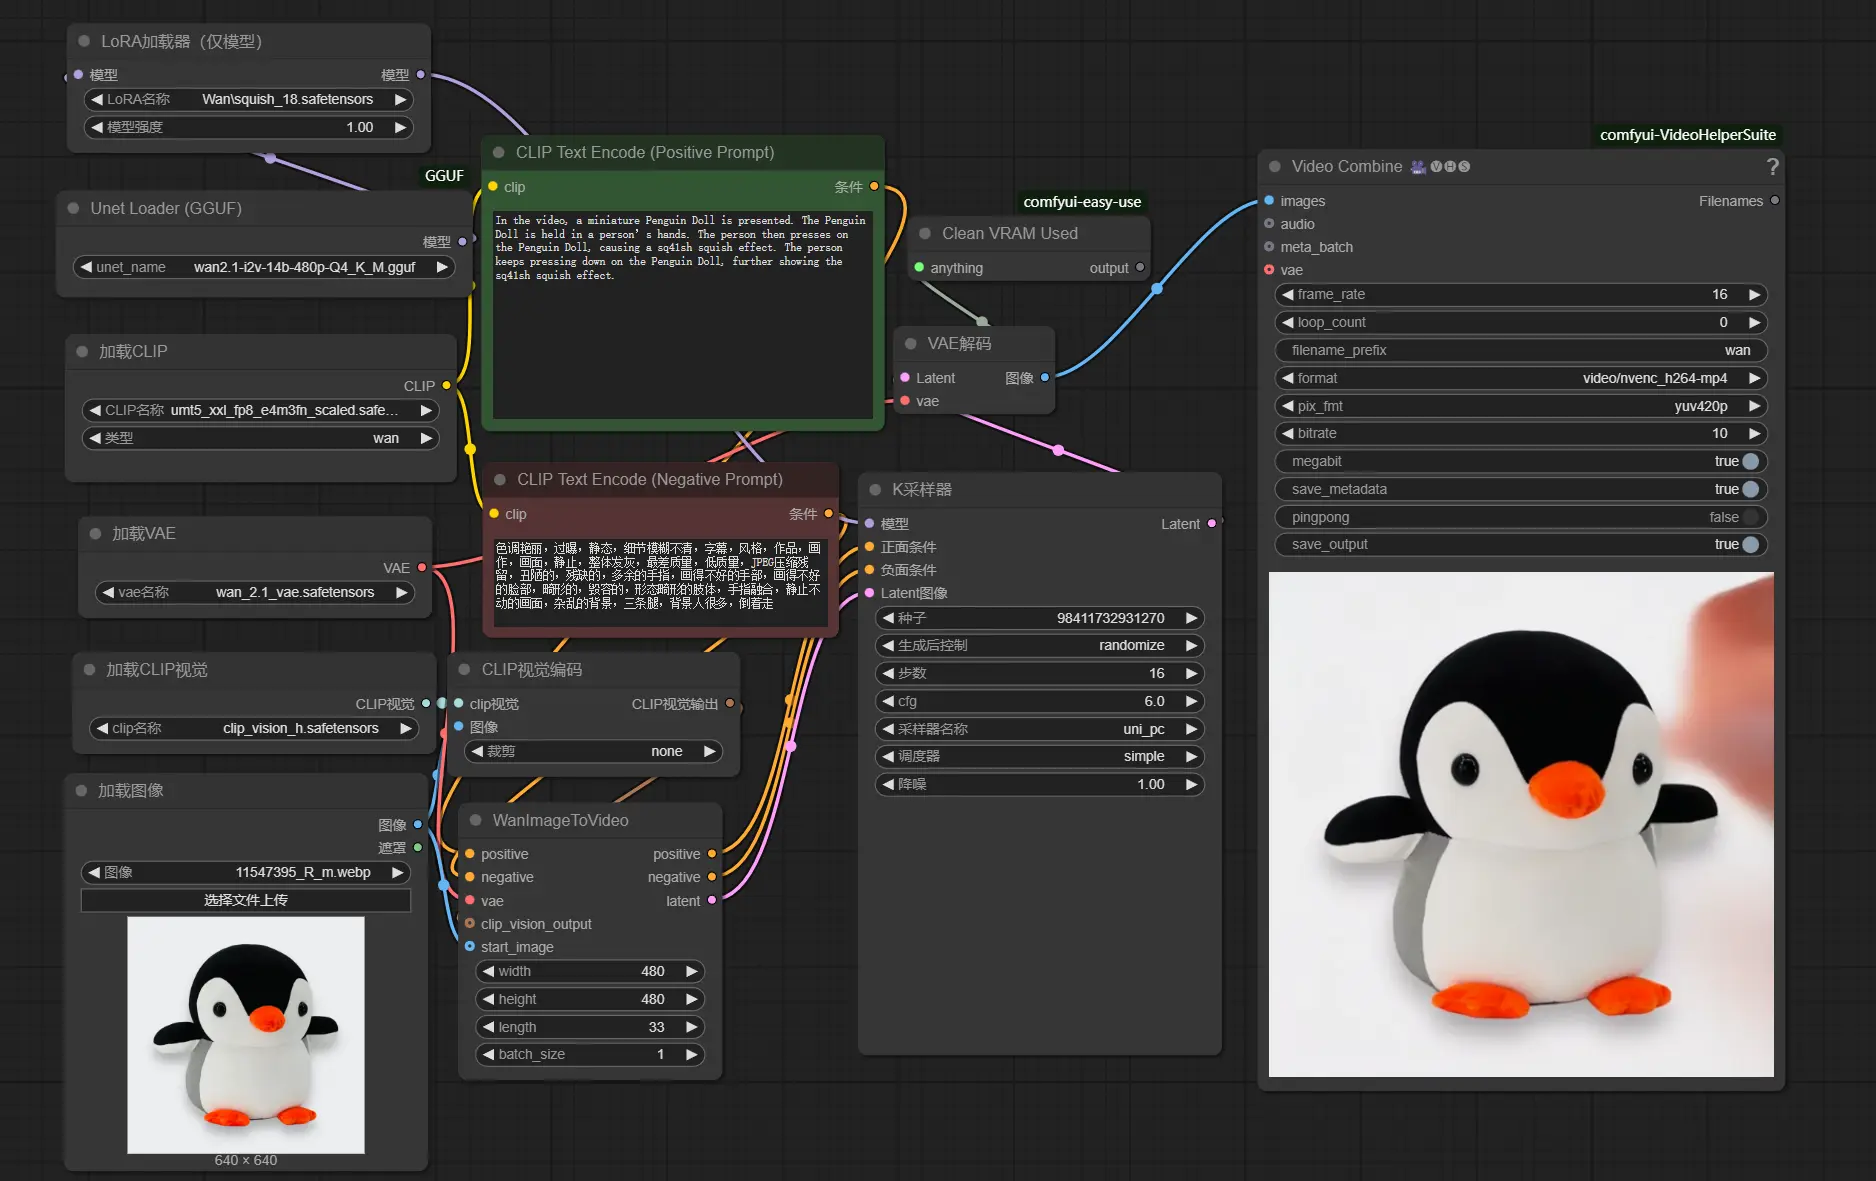Viewport: 1876px width, 1181px height.
Task: Click left arrow on 步数 steps field
Action: tap(888, 673)
